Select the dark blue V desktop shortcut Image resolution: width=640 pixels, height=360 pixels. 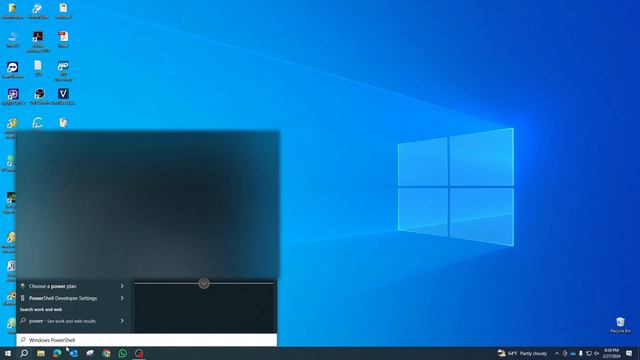pyautogui.click(x=63, y=97)
